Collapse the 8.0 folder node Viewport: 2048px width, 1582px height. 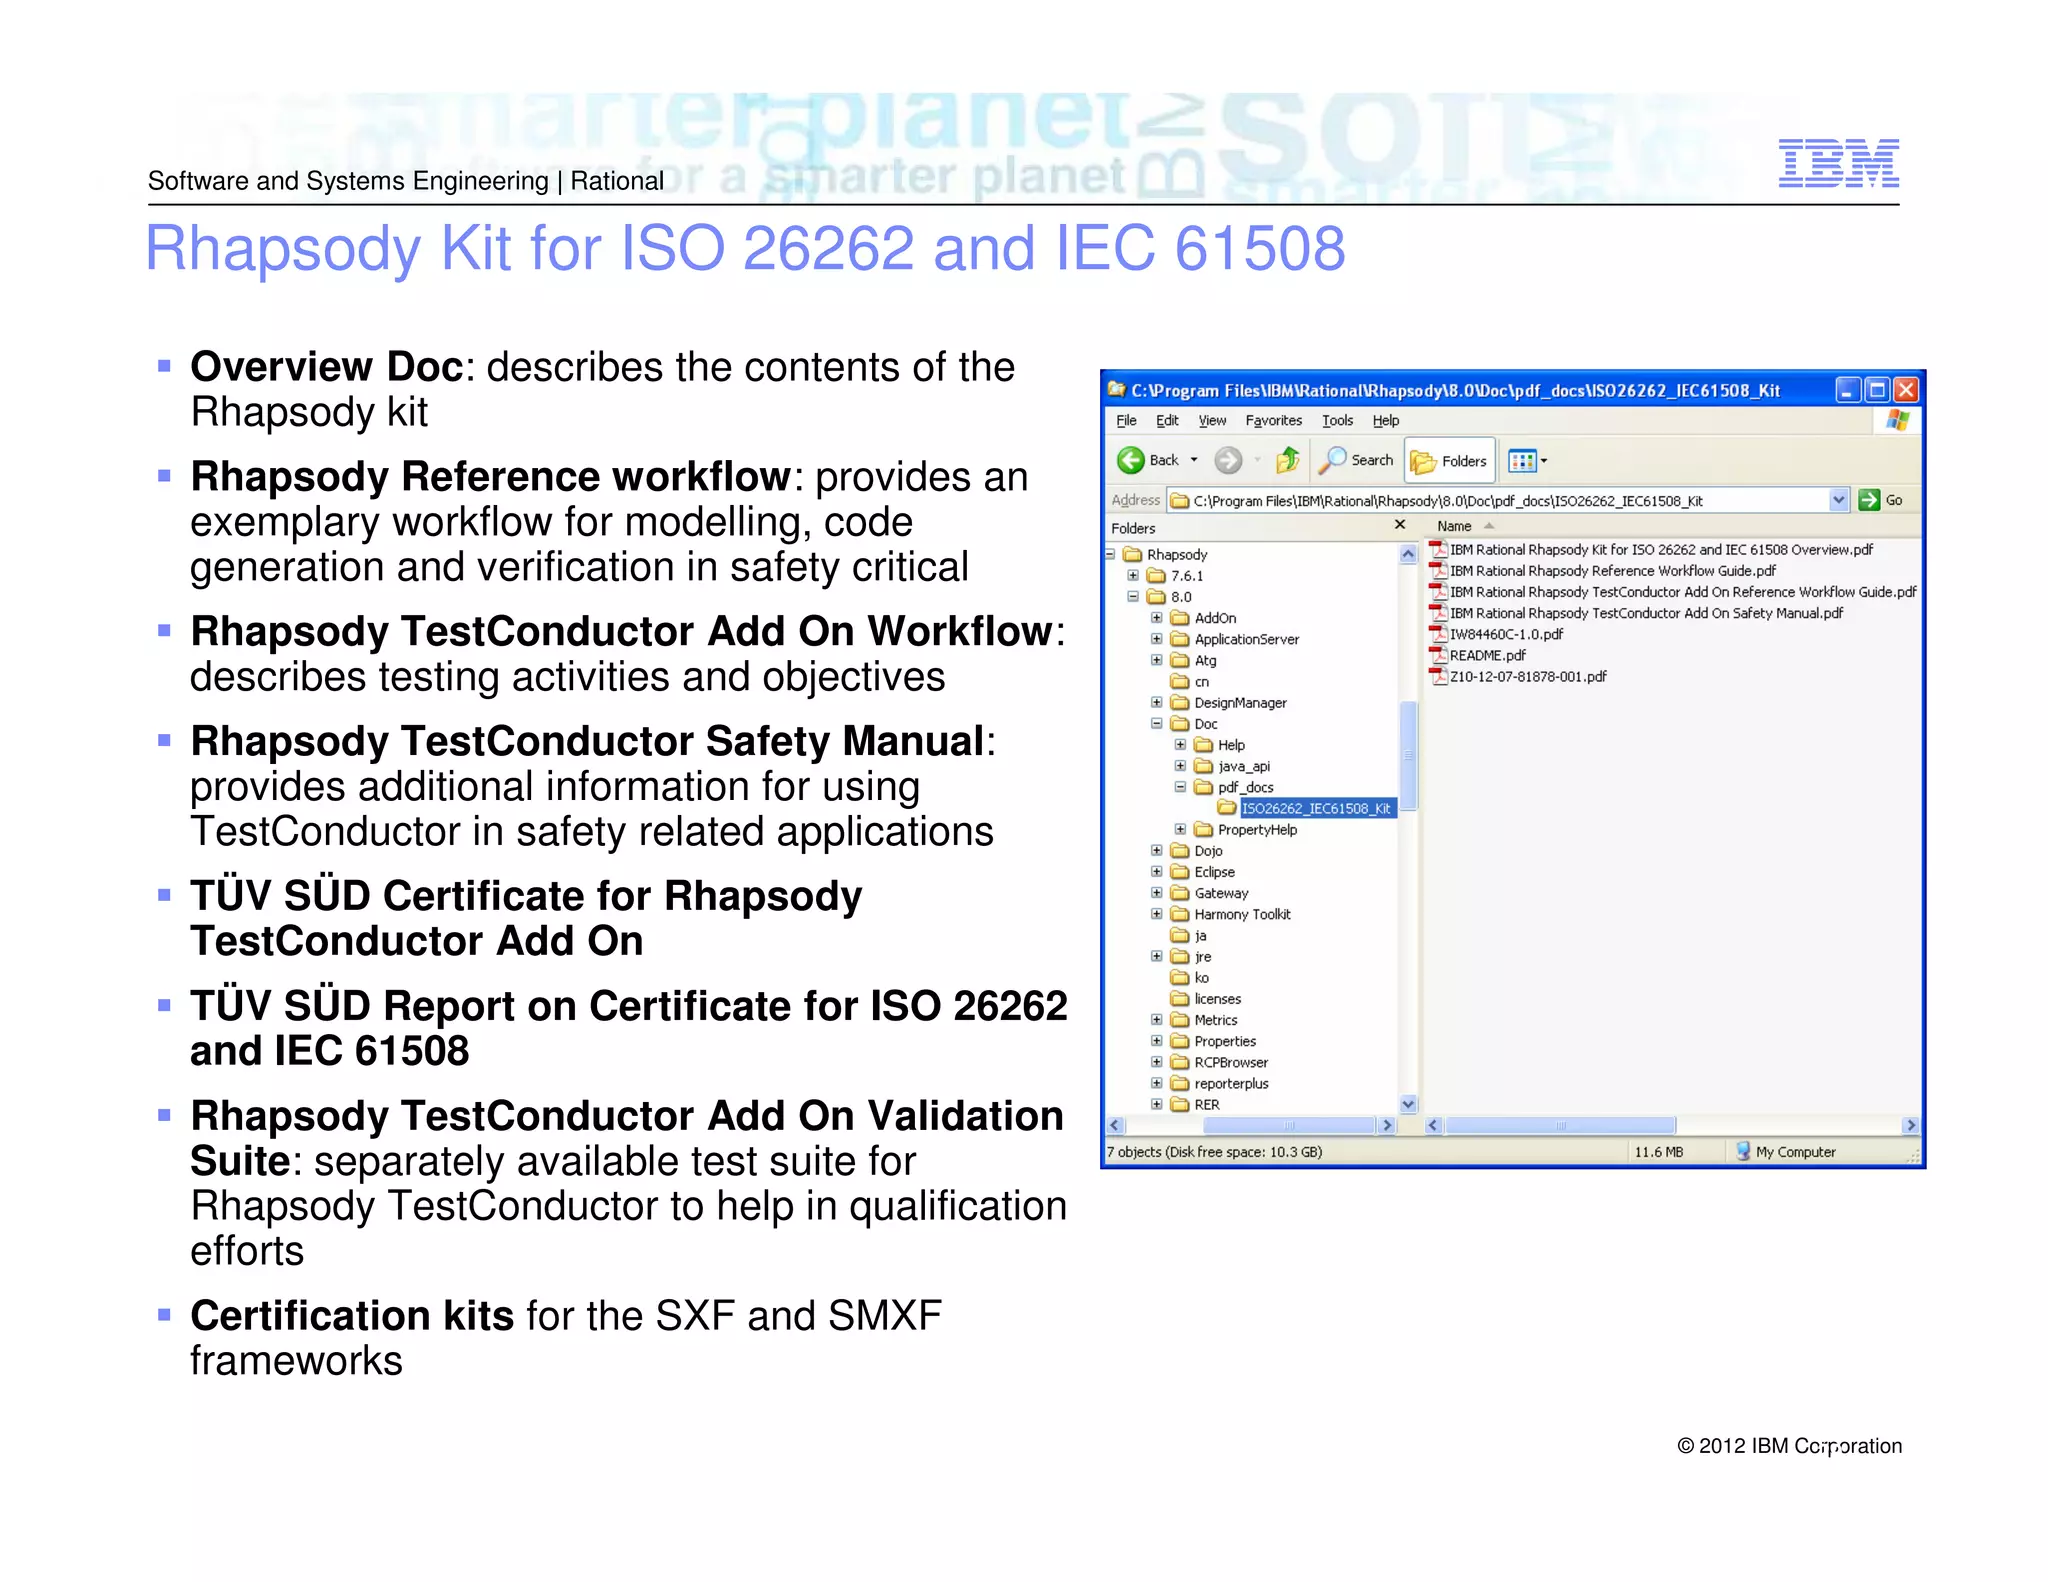coord(1133,596)
